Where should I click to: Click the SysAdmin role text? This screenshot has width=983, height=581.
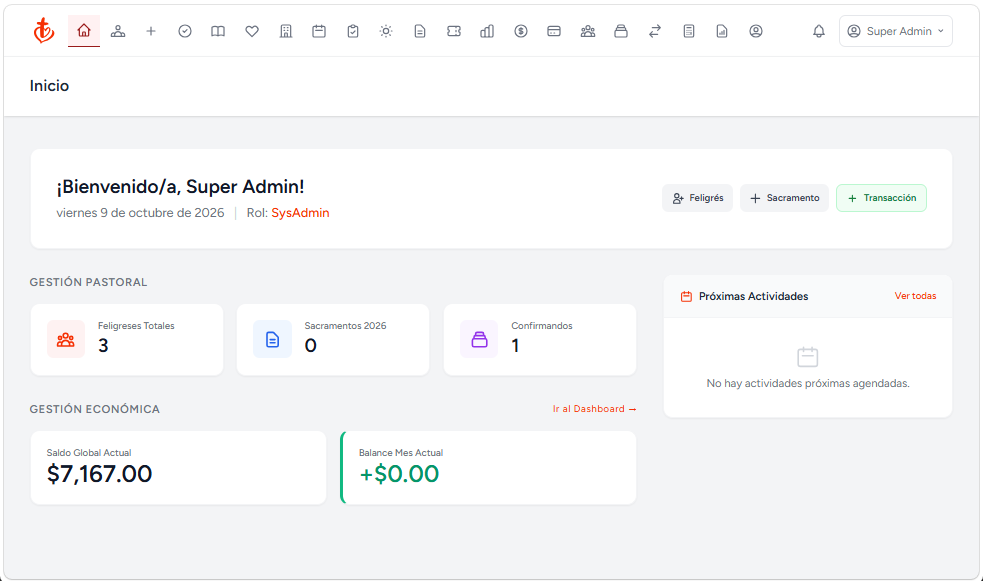point(300,213)
